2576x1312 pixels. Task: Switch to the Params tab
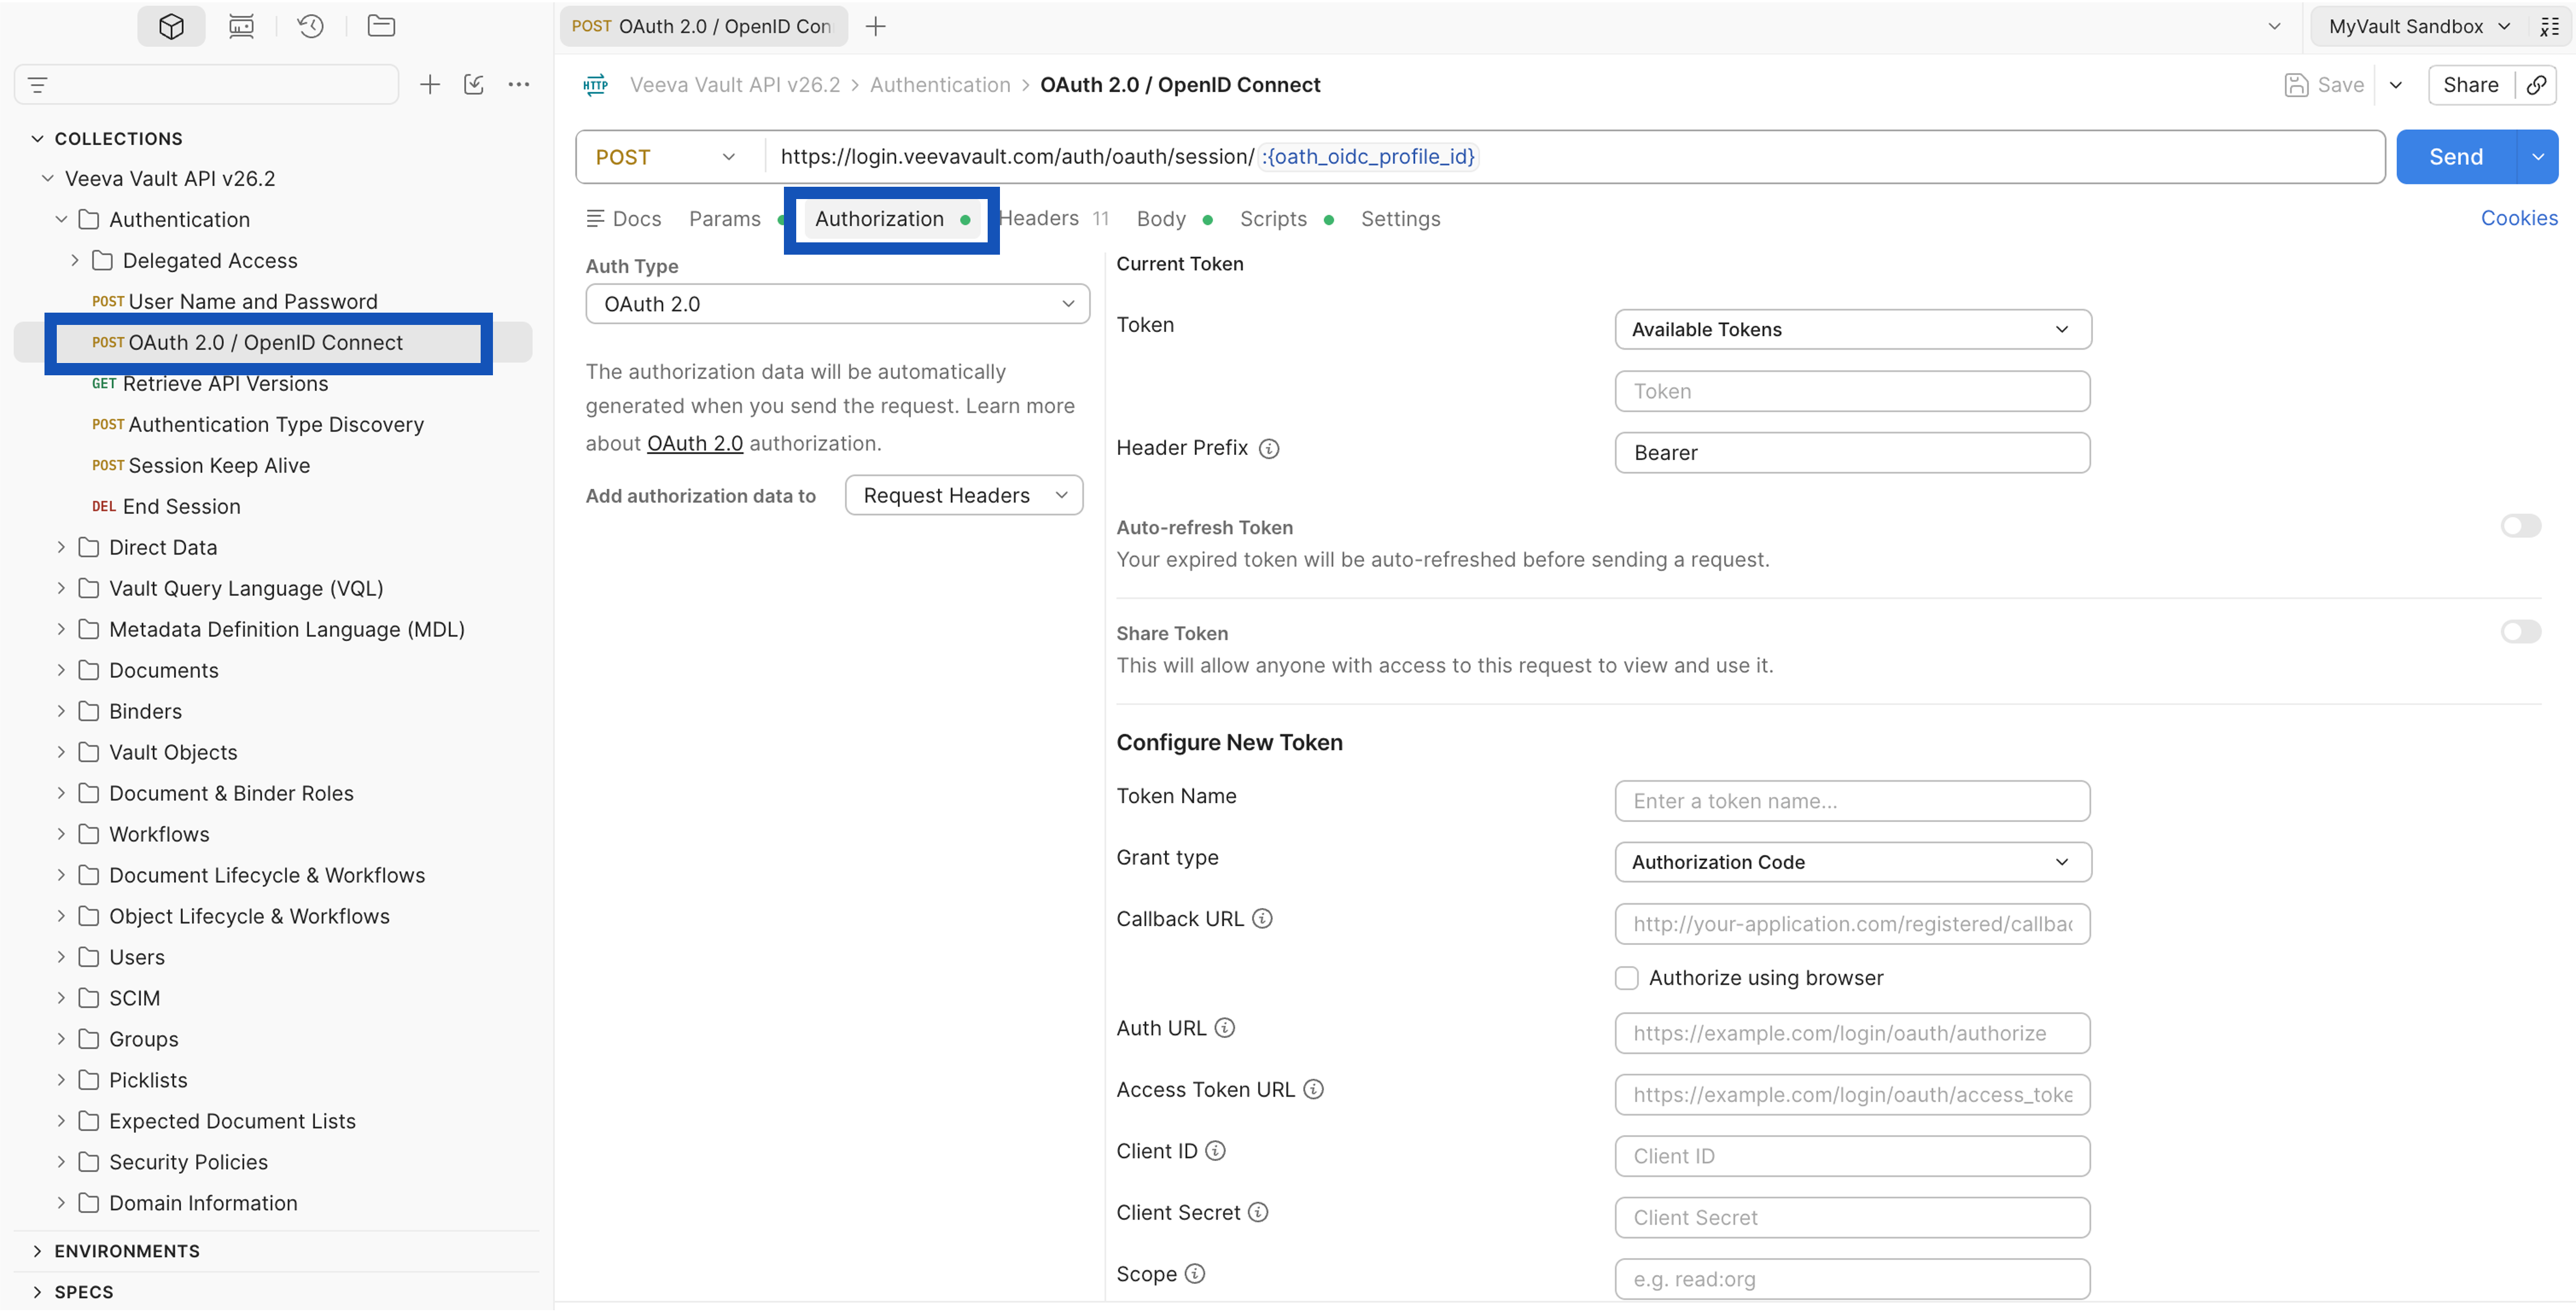[x=725, y=219]
